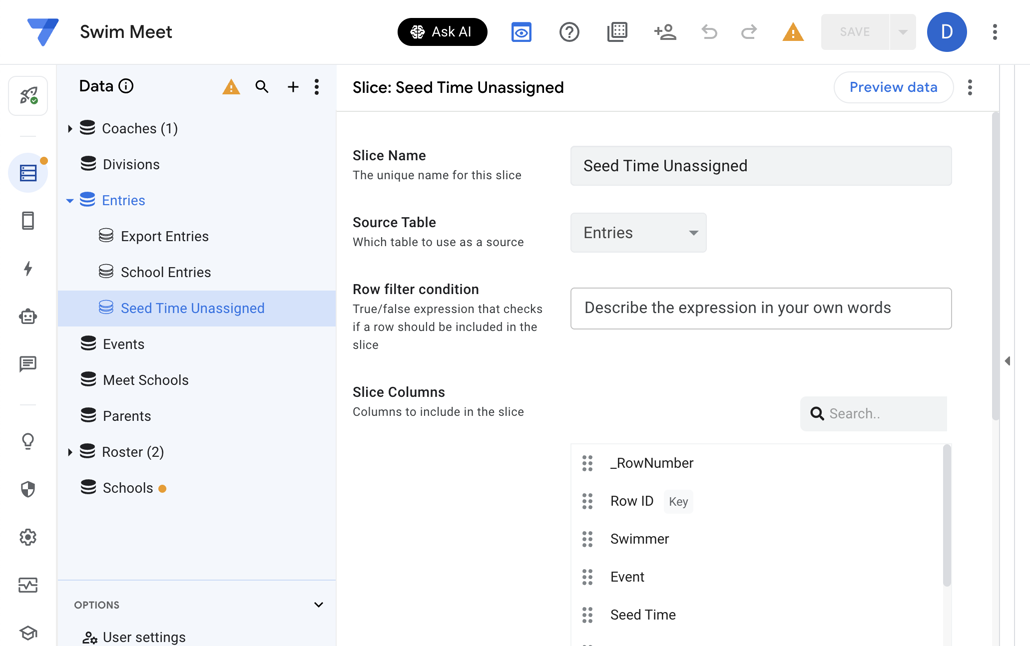
Task: Open the Source Table dropdown
Action: click(638, 233)
